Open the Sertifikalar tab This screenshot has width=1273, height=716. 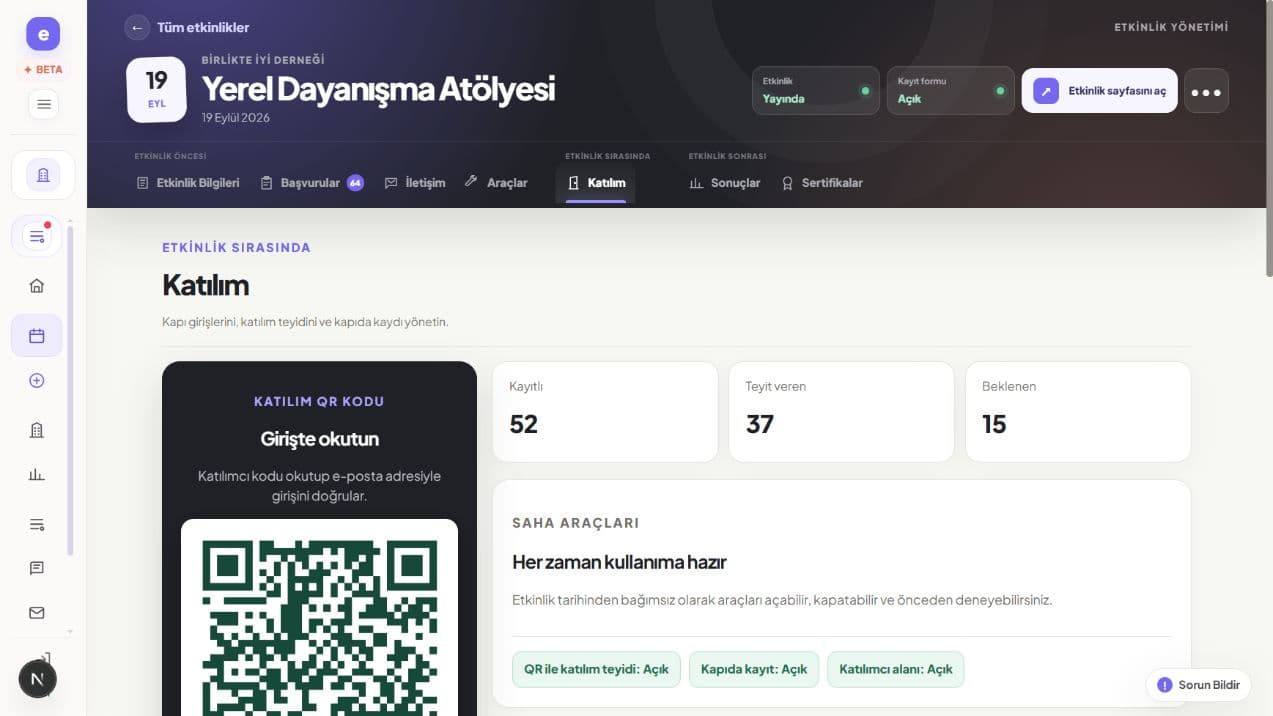pos(822,183)
